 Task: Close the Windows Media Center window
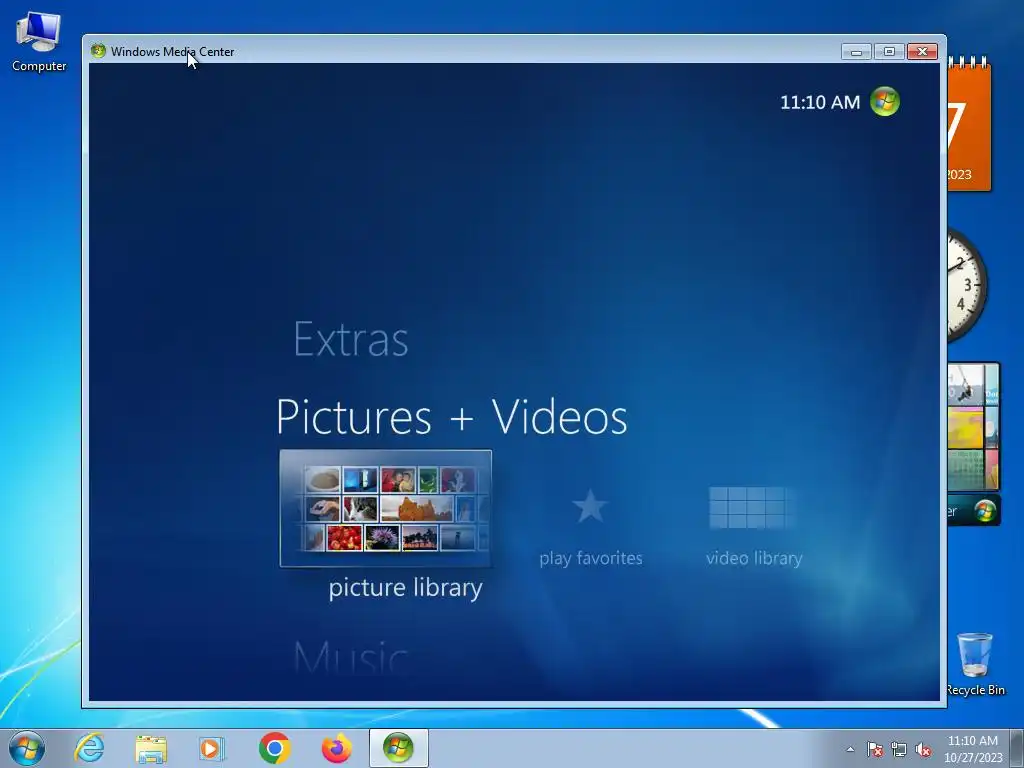922,52
